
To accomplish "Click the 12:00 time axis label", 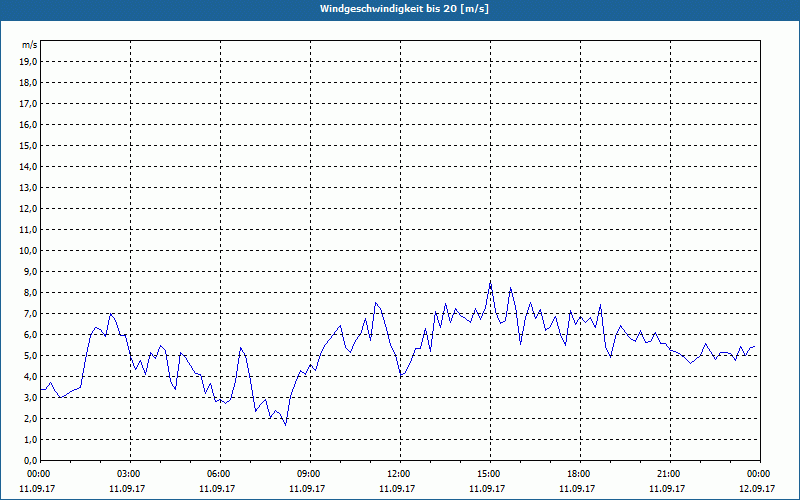I will (x=401, y=474).
